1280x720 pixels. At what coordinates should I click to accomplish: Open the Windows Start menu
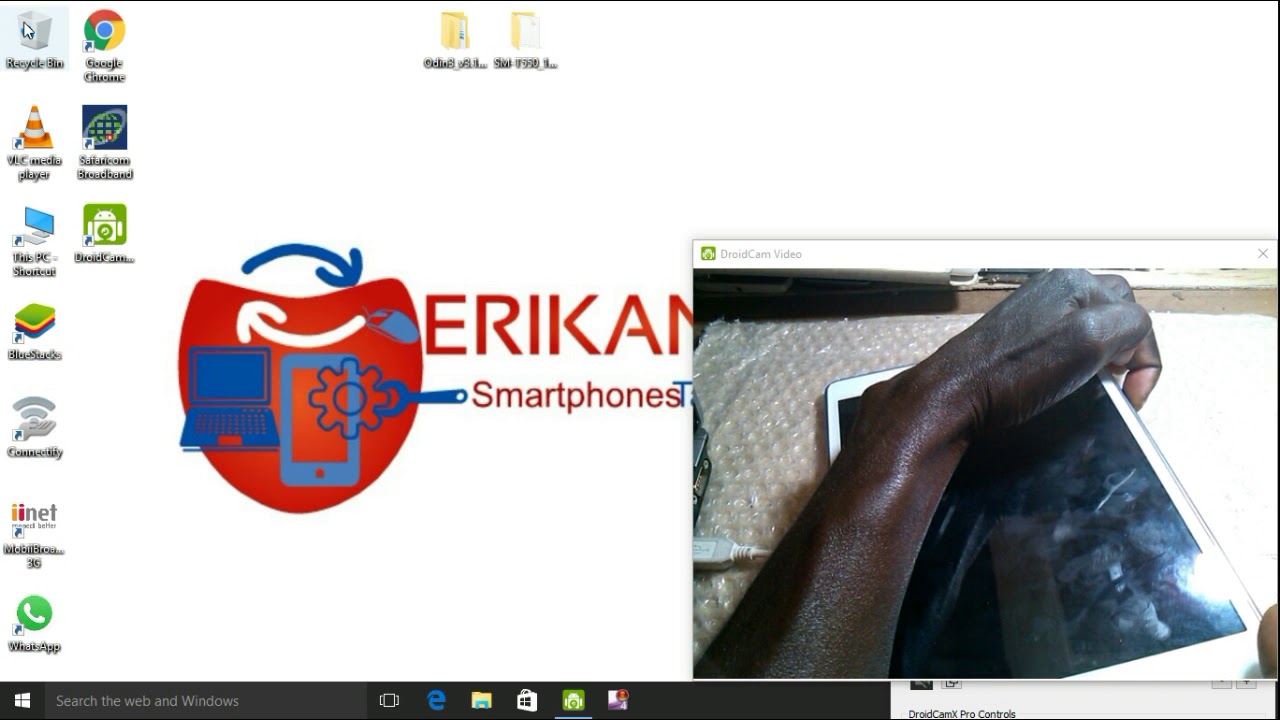(22, 701)
